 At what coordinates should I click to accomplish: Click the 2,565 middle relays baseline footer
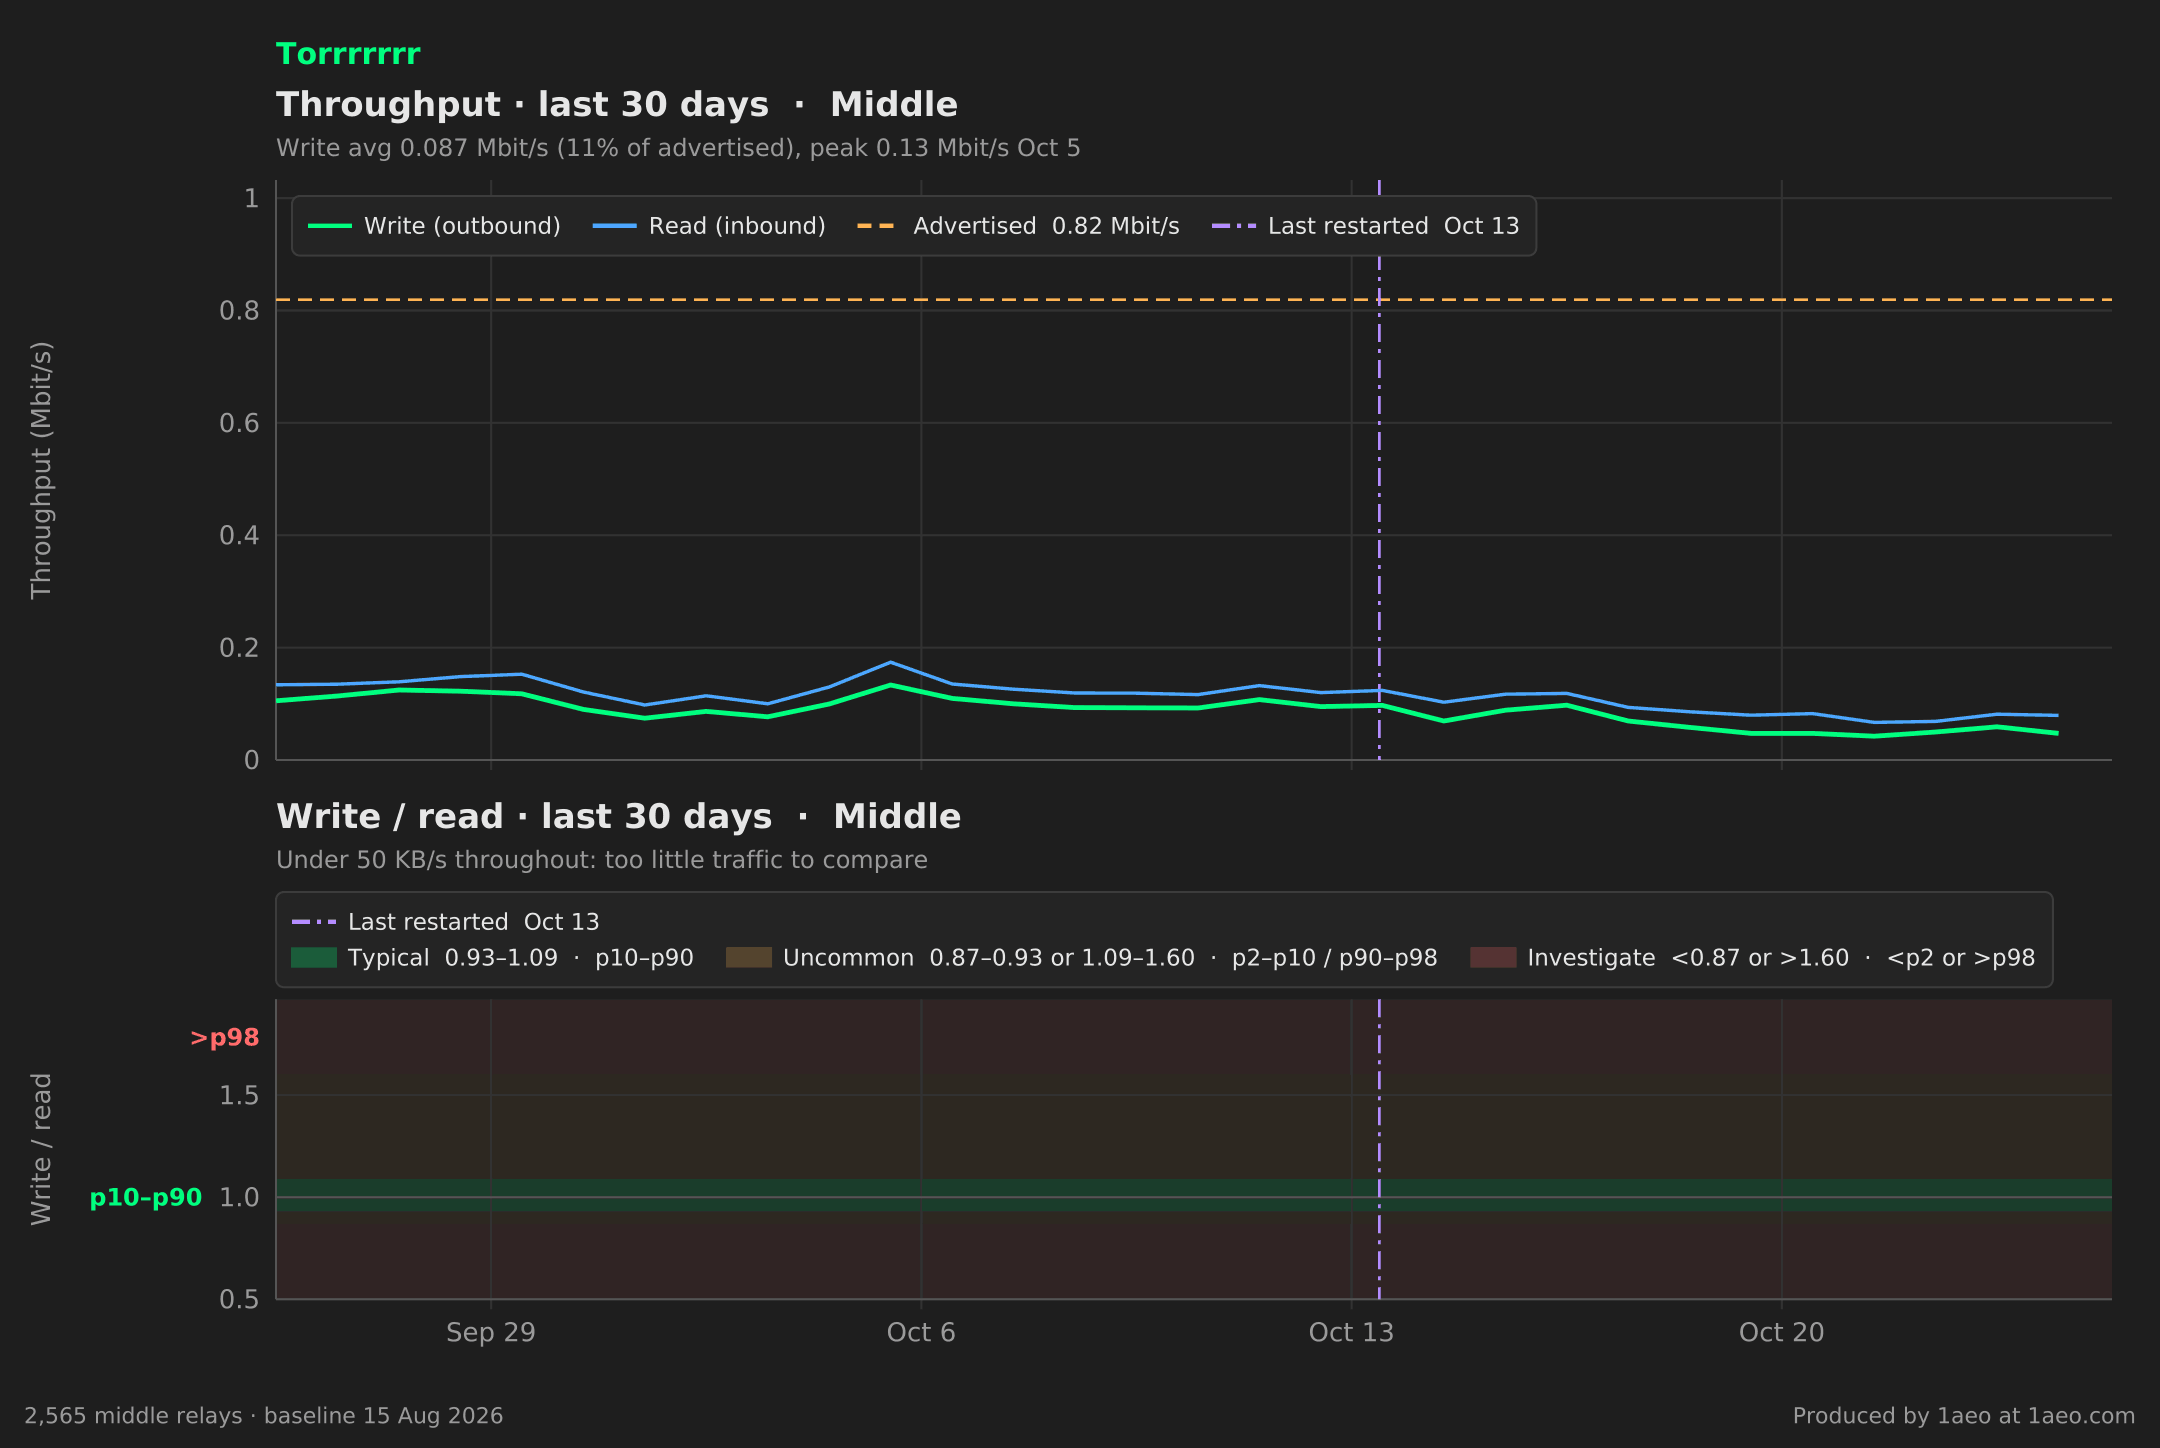click(264, 1416)
